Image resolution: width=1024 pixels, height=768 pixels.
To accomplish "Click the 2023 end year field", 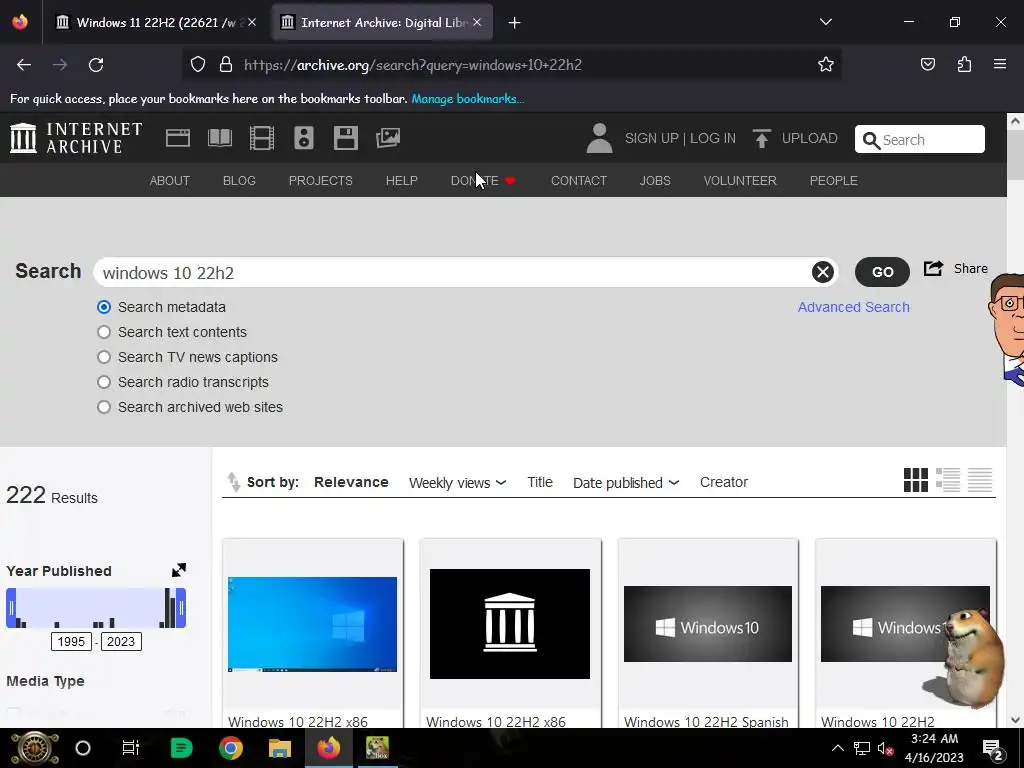I will [121, 641].
